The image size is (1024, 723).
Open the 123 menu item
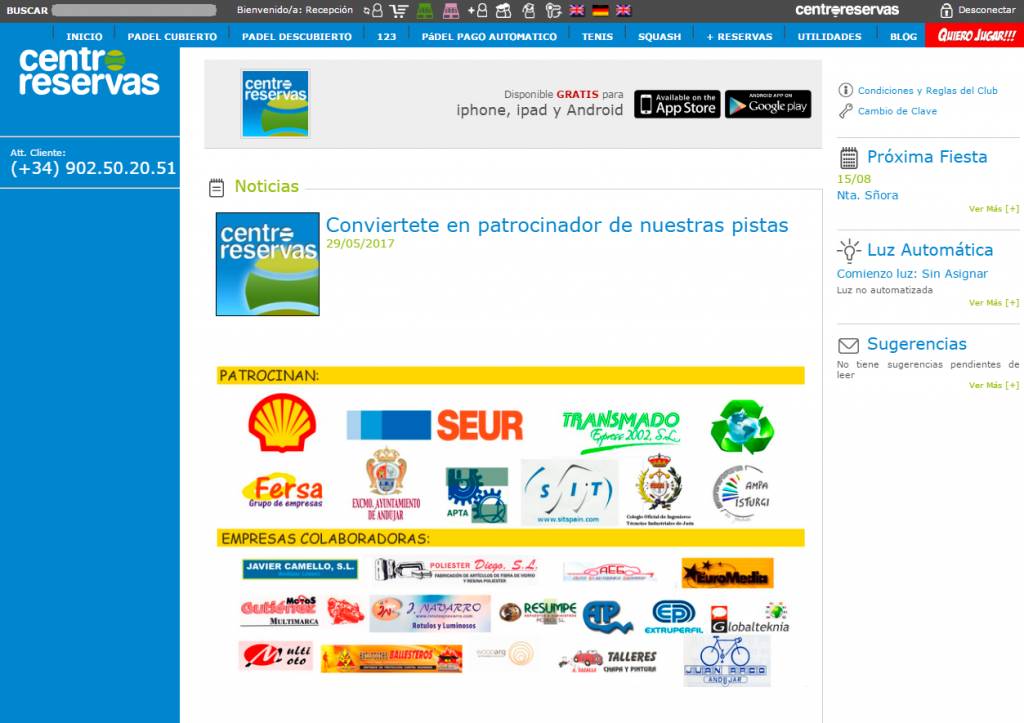point(387,37)
